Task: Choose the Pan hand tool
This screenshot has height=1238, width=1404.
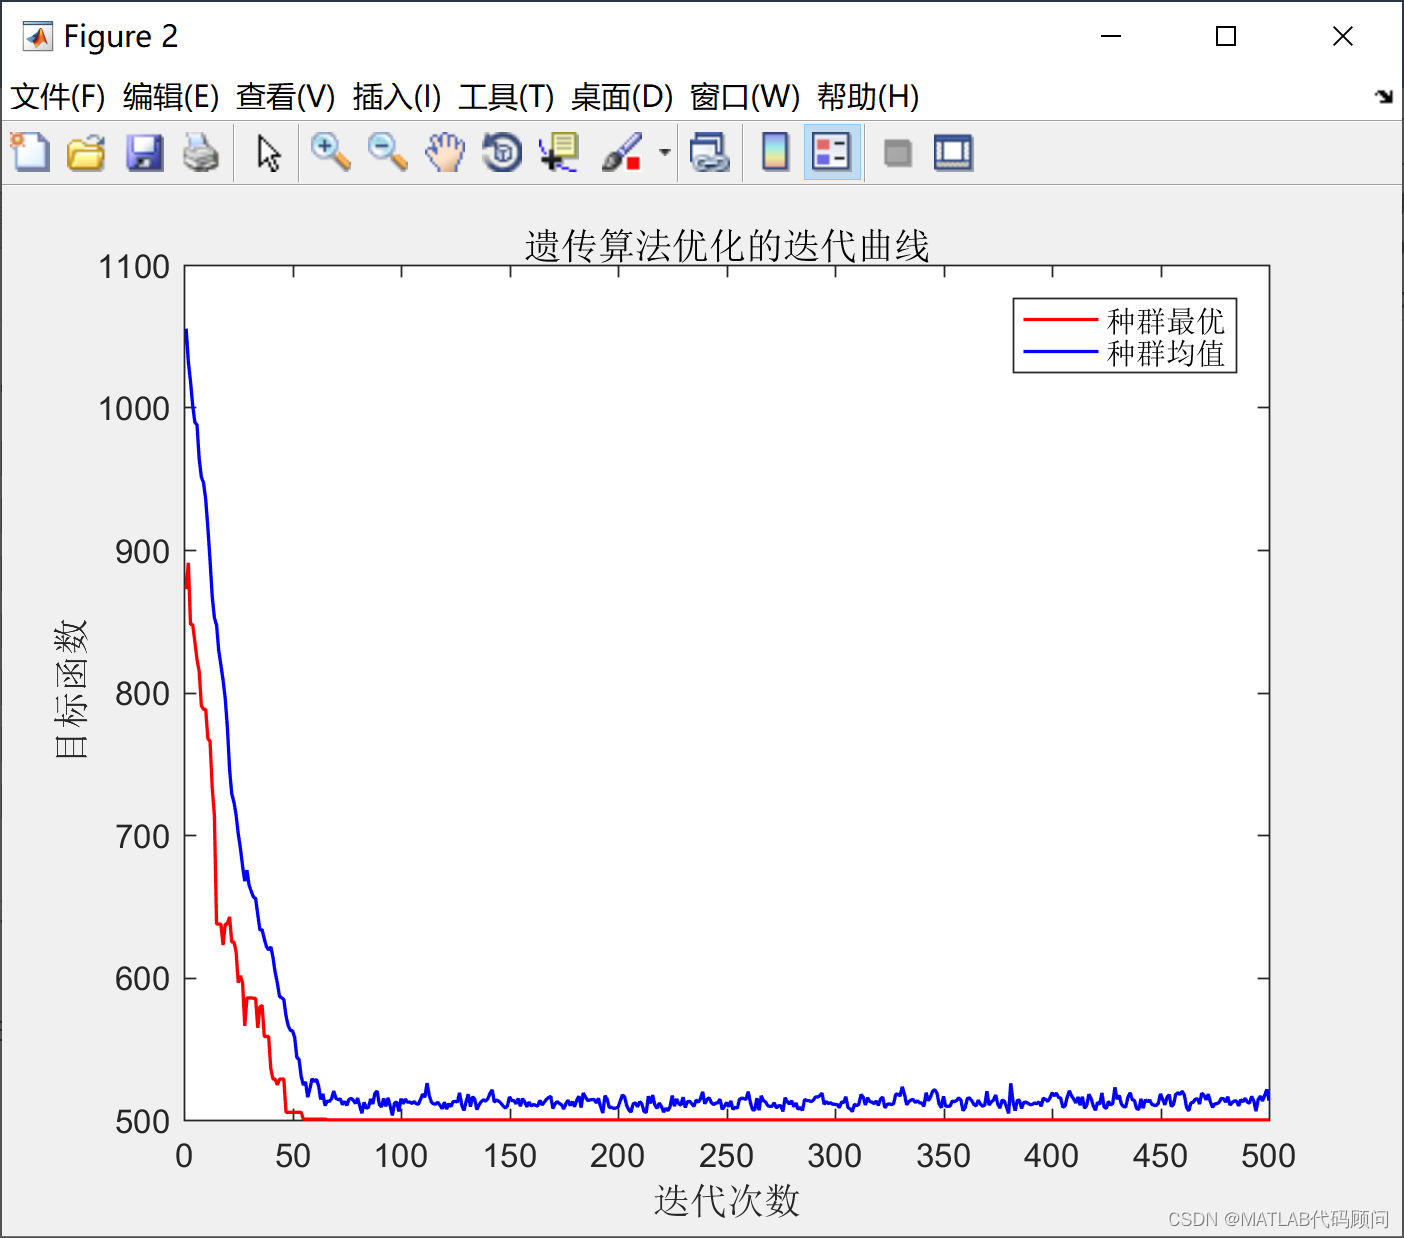Action: [445, 153]
